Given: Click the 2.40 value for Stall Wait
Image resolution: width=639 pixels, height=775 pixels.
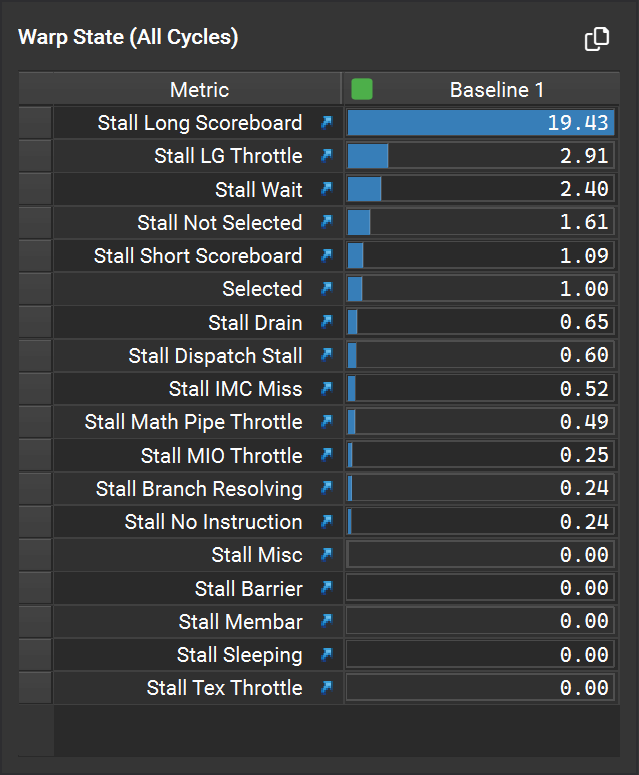Looking at the screenshot, I should tap(584, 189).
